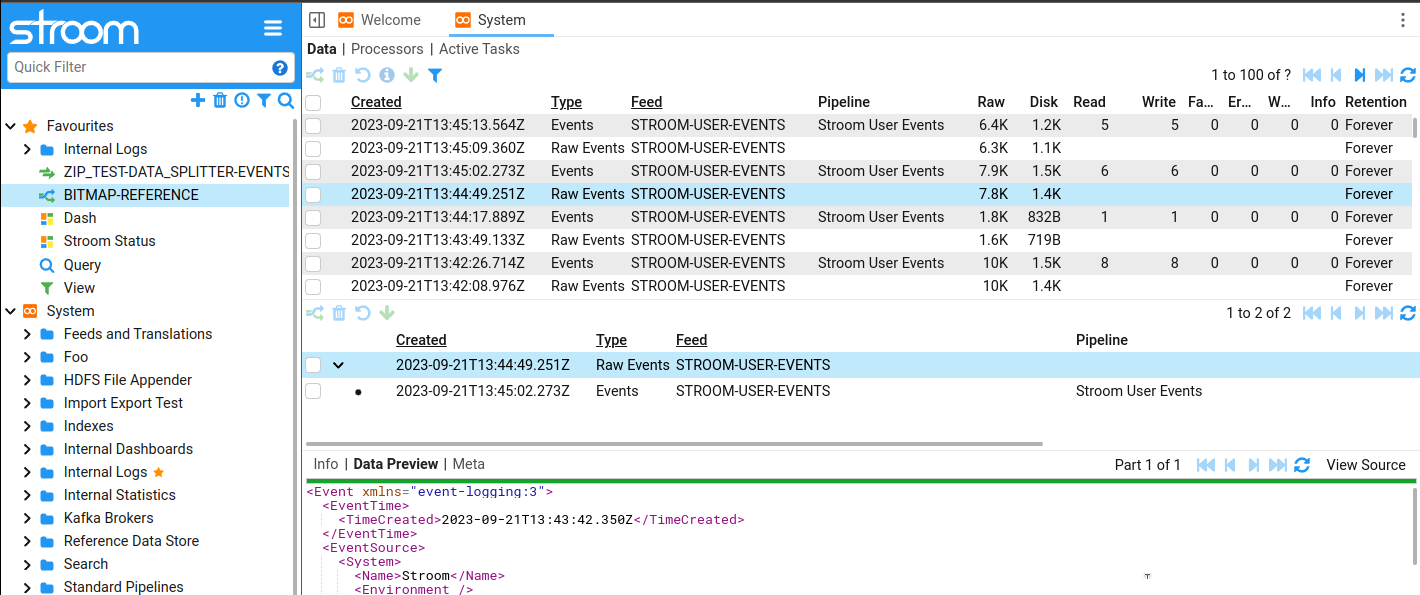Image resolution: width=1420 pixels, height=595 pixels.
Task: Collapse the expanded Raw Events row chevron
Action: [338, 365]
